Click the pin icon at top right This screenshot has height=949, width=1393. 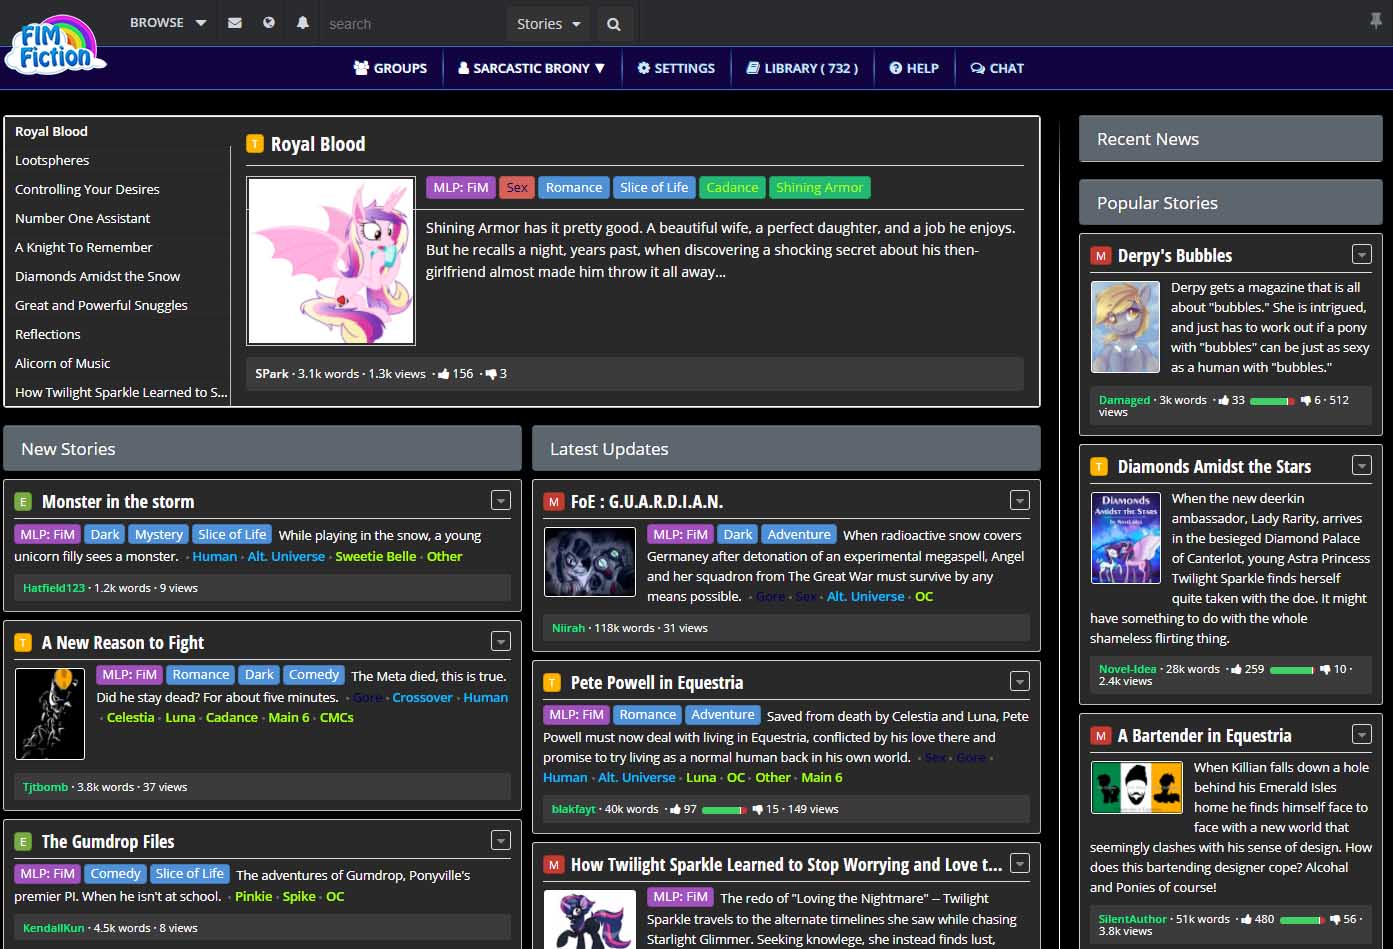(x=1376, y=21)
